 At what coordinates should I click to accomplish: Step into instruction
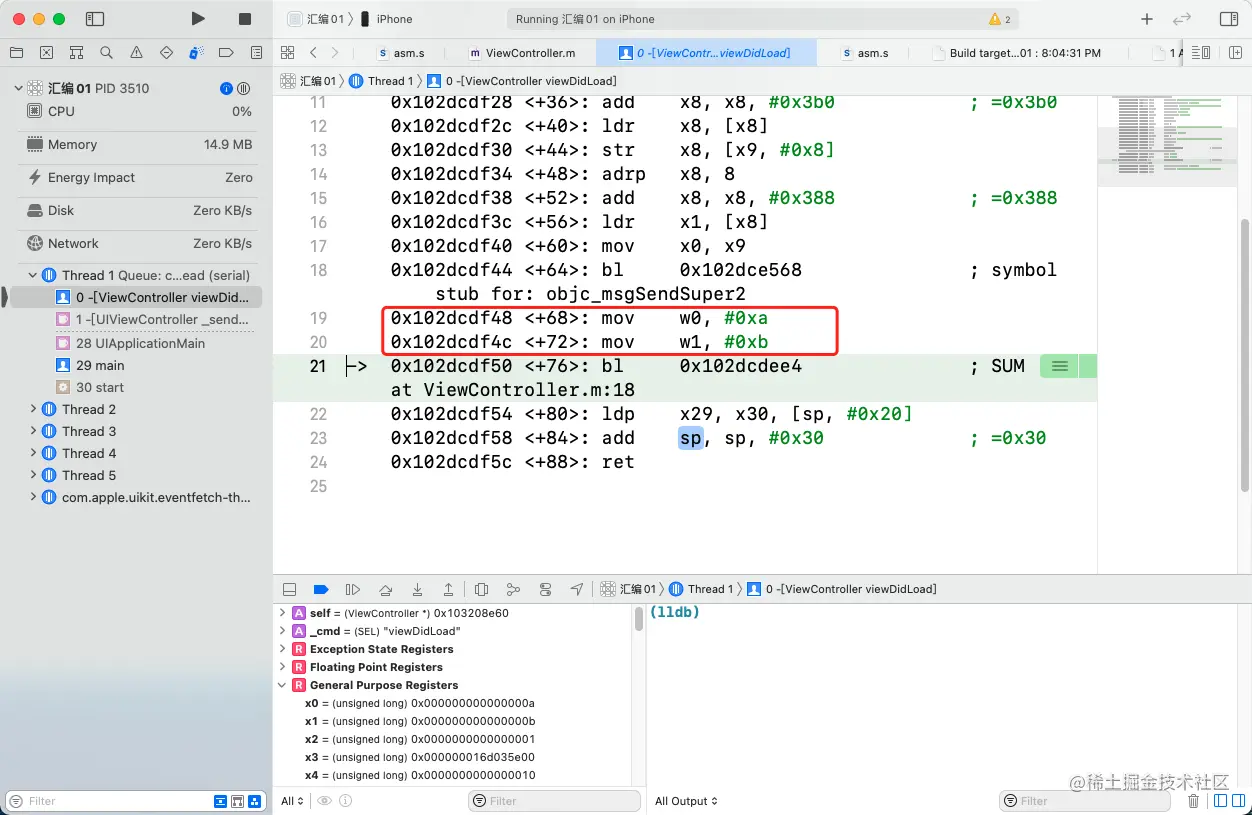[417, 589]
